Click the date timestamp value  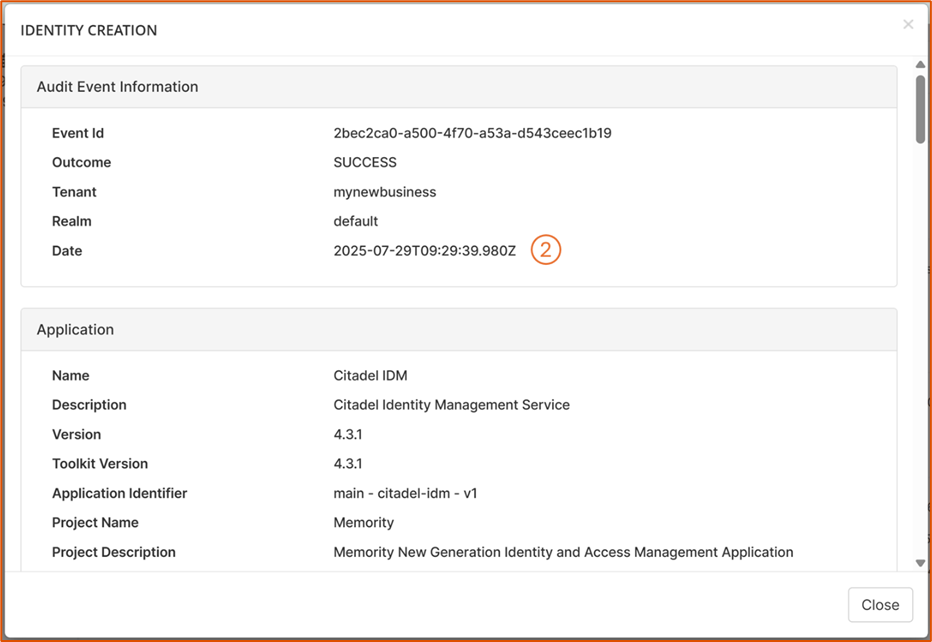click(425, 251)
